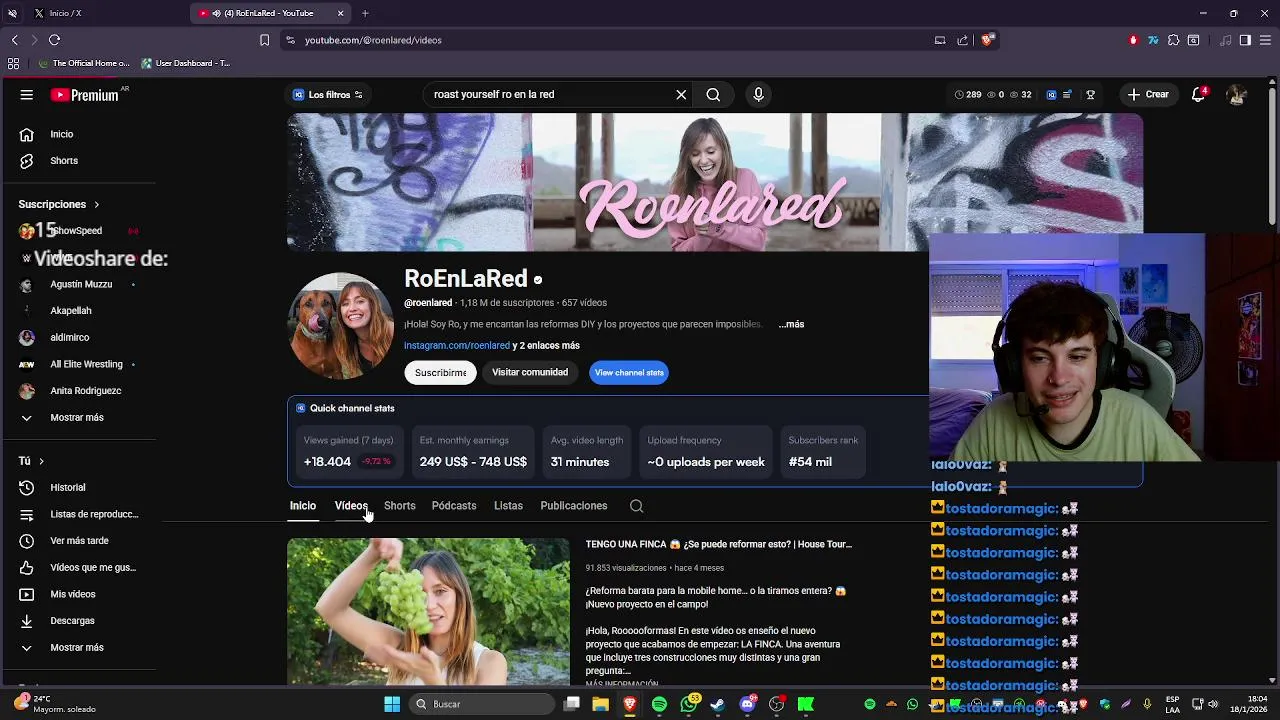Select the Publicaciones channel tab

coord(574,506)
